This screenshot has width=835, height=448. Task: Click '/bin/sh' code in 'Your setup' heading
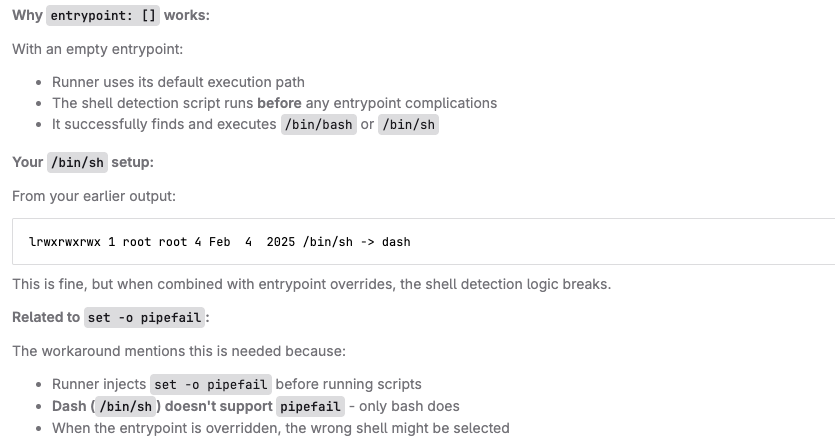pyautogui.click(x=77, y=162)
